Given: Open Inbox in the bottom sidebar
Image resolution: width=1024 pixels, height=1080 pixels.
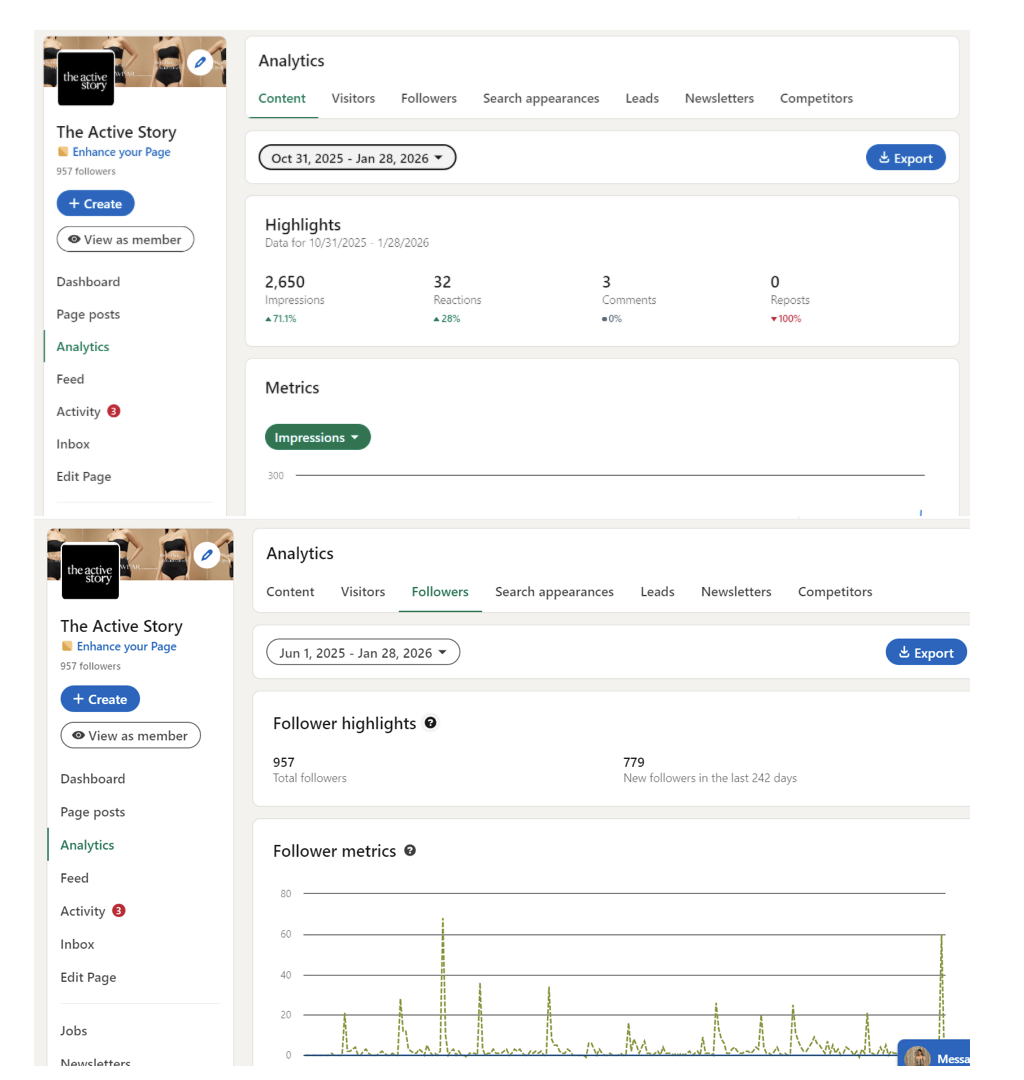Looking at the screenshot, I should 77,944.
